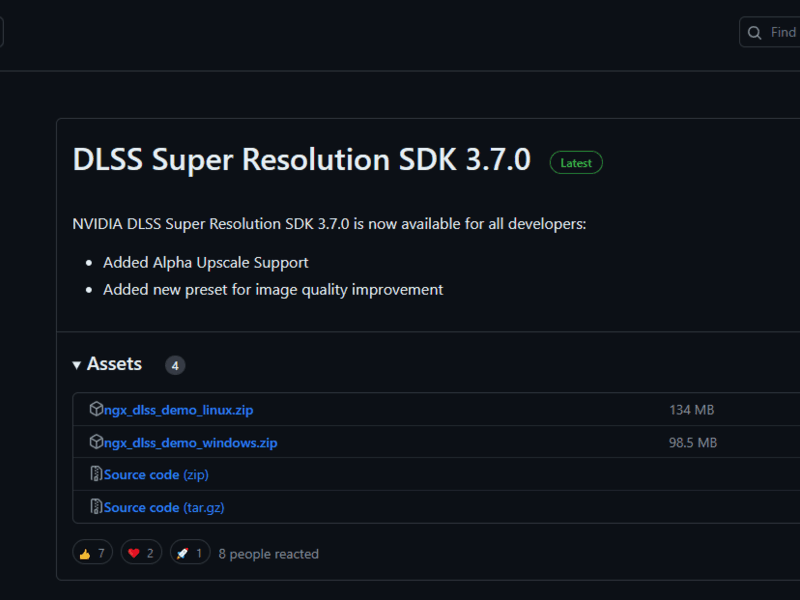
Task: Click the search magnifier icon
Action: [755, 33]
